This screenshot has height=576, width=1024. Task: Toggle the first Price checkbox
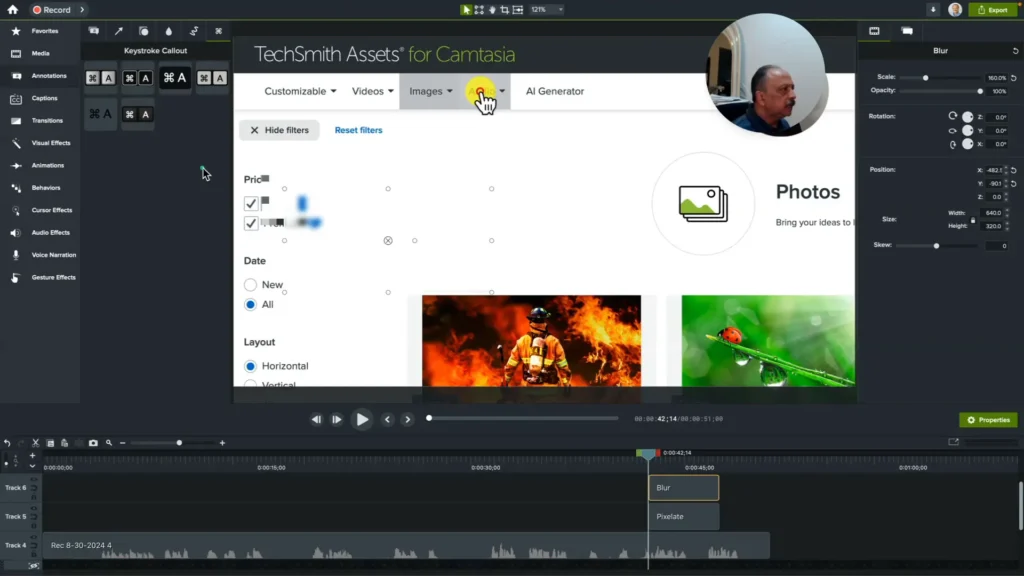click(251, 203)
